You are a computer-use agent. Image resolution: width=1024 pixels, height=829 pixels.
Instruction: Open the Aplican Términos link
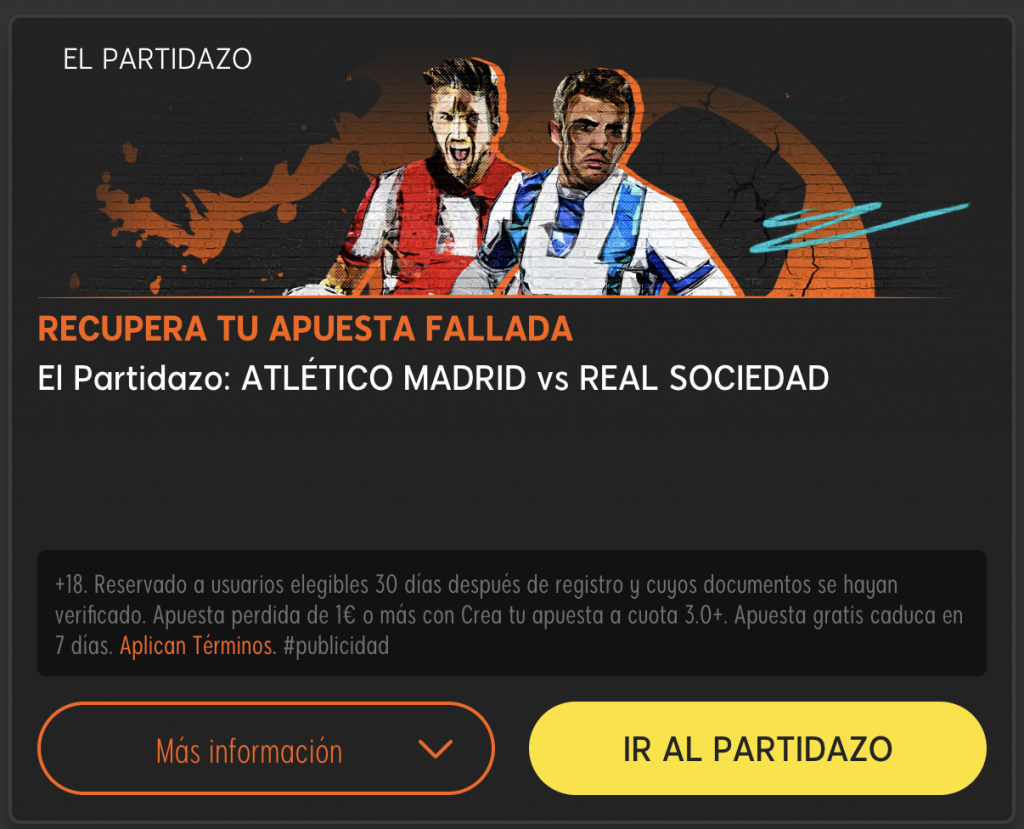pyautogui.click(x=198, y=645)
